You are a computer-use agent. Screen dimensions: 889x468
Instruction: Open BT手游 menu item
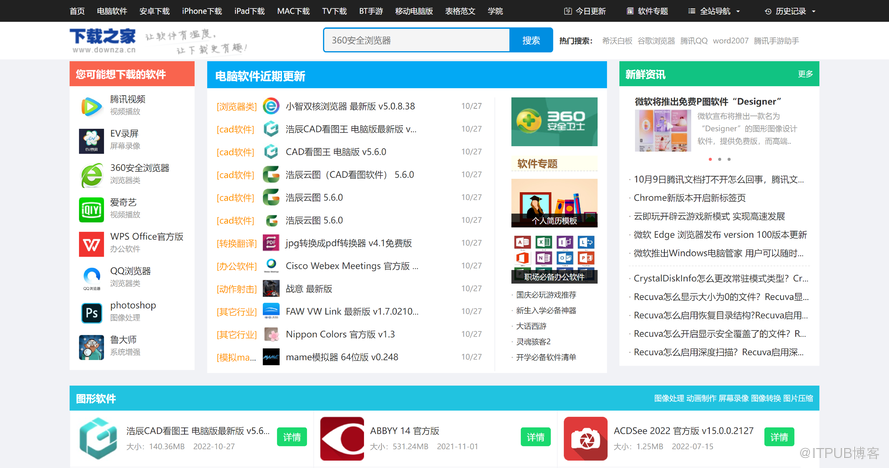pos(371,11)
